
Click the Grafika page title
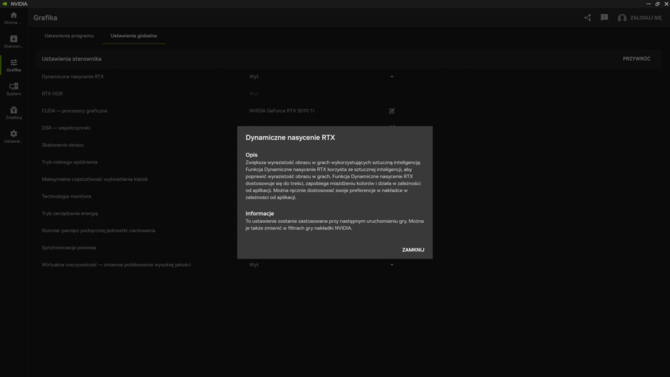45,18
